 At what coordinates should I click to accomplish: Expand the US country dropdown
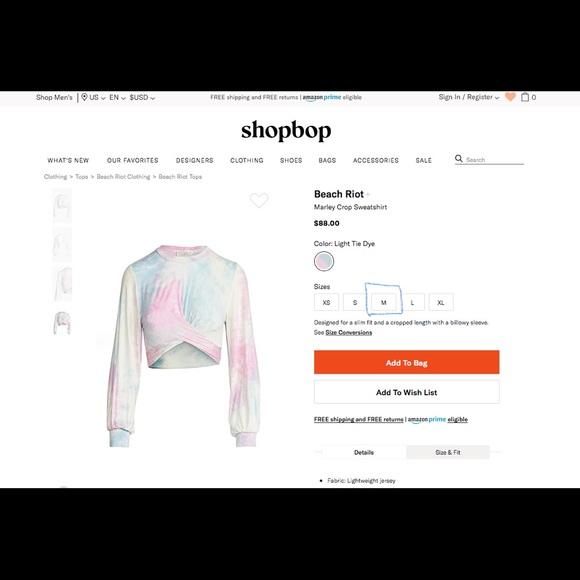tap(98, 97)
